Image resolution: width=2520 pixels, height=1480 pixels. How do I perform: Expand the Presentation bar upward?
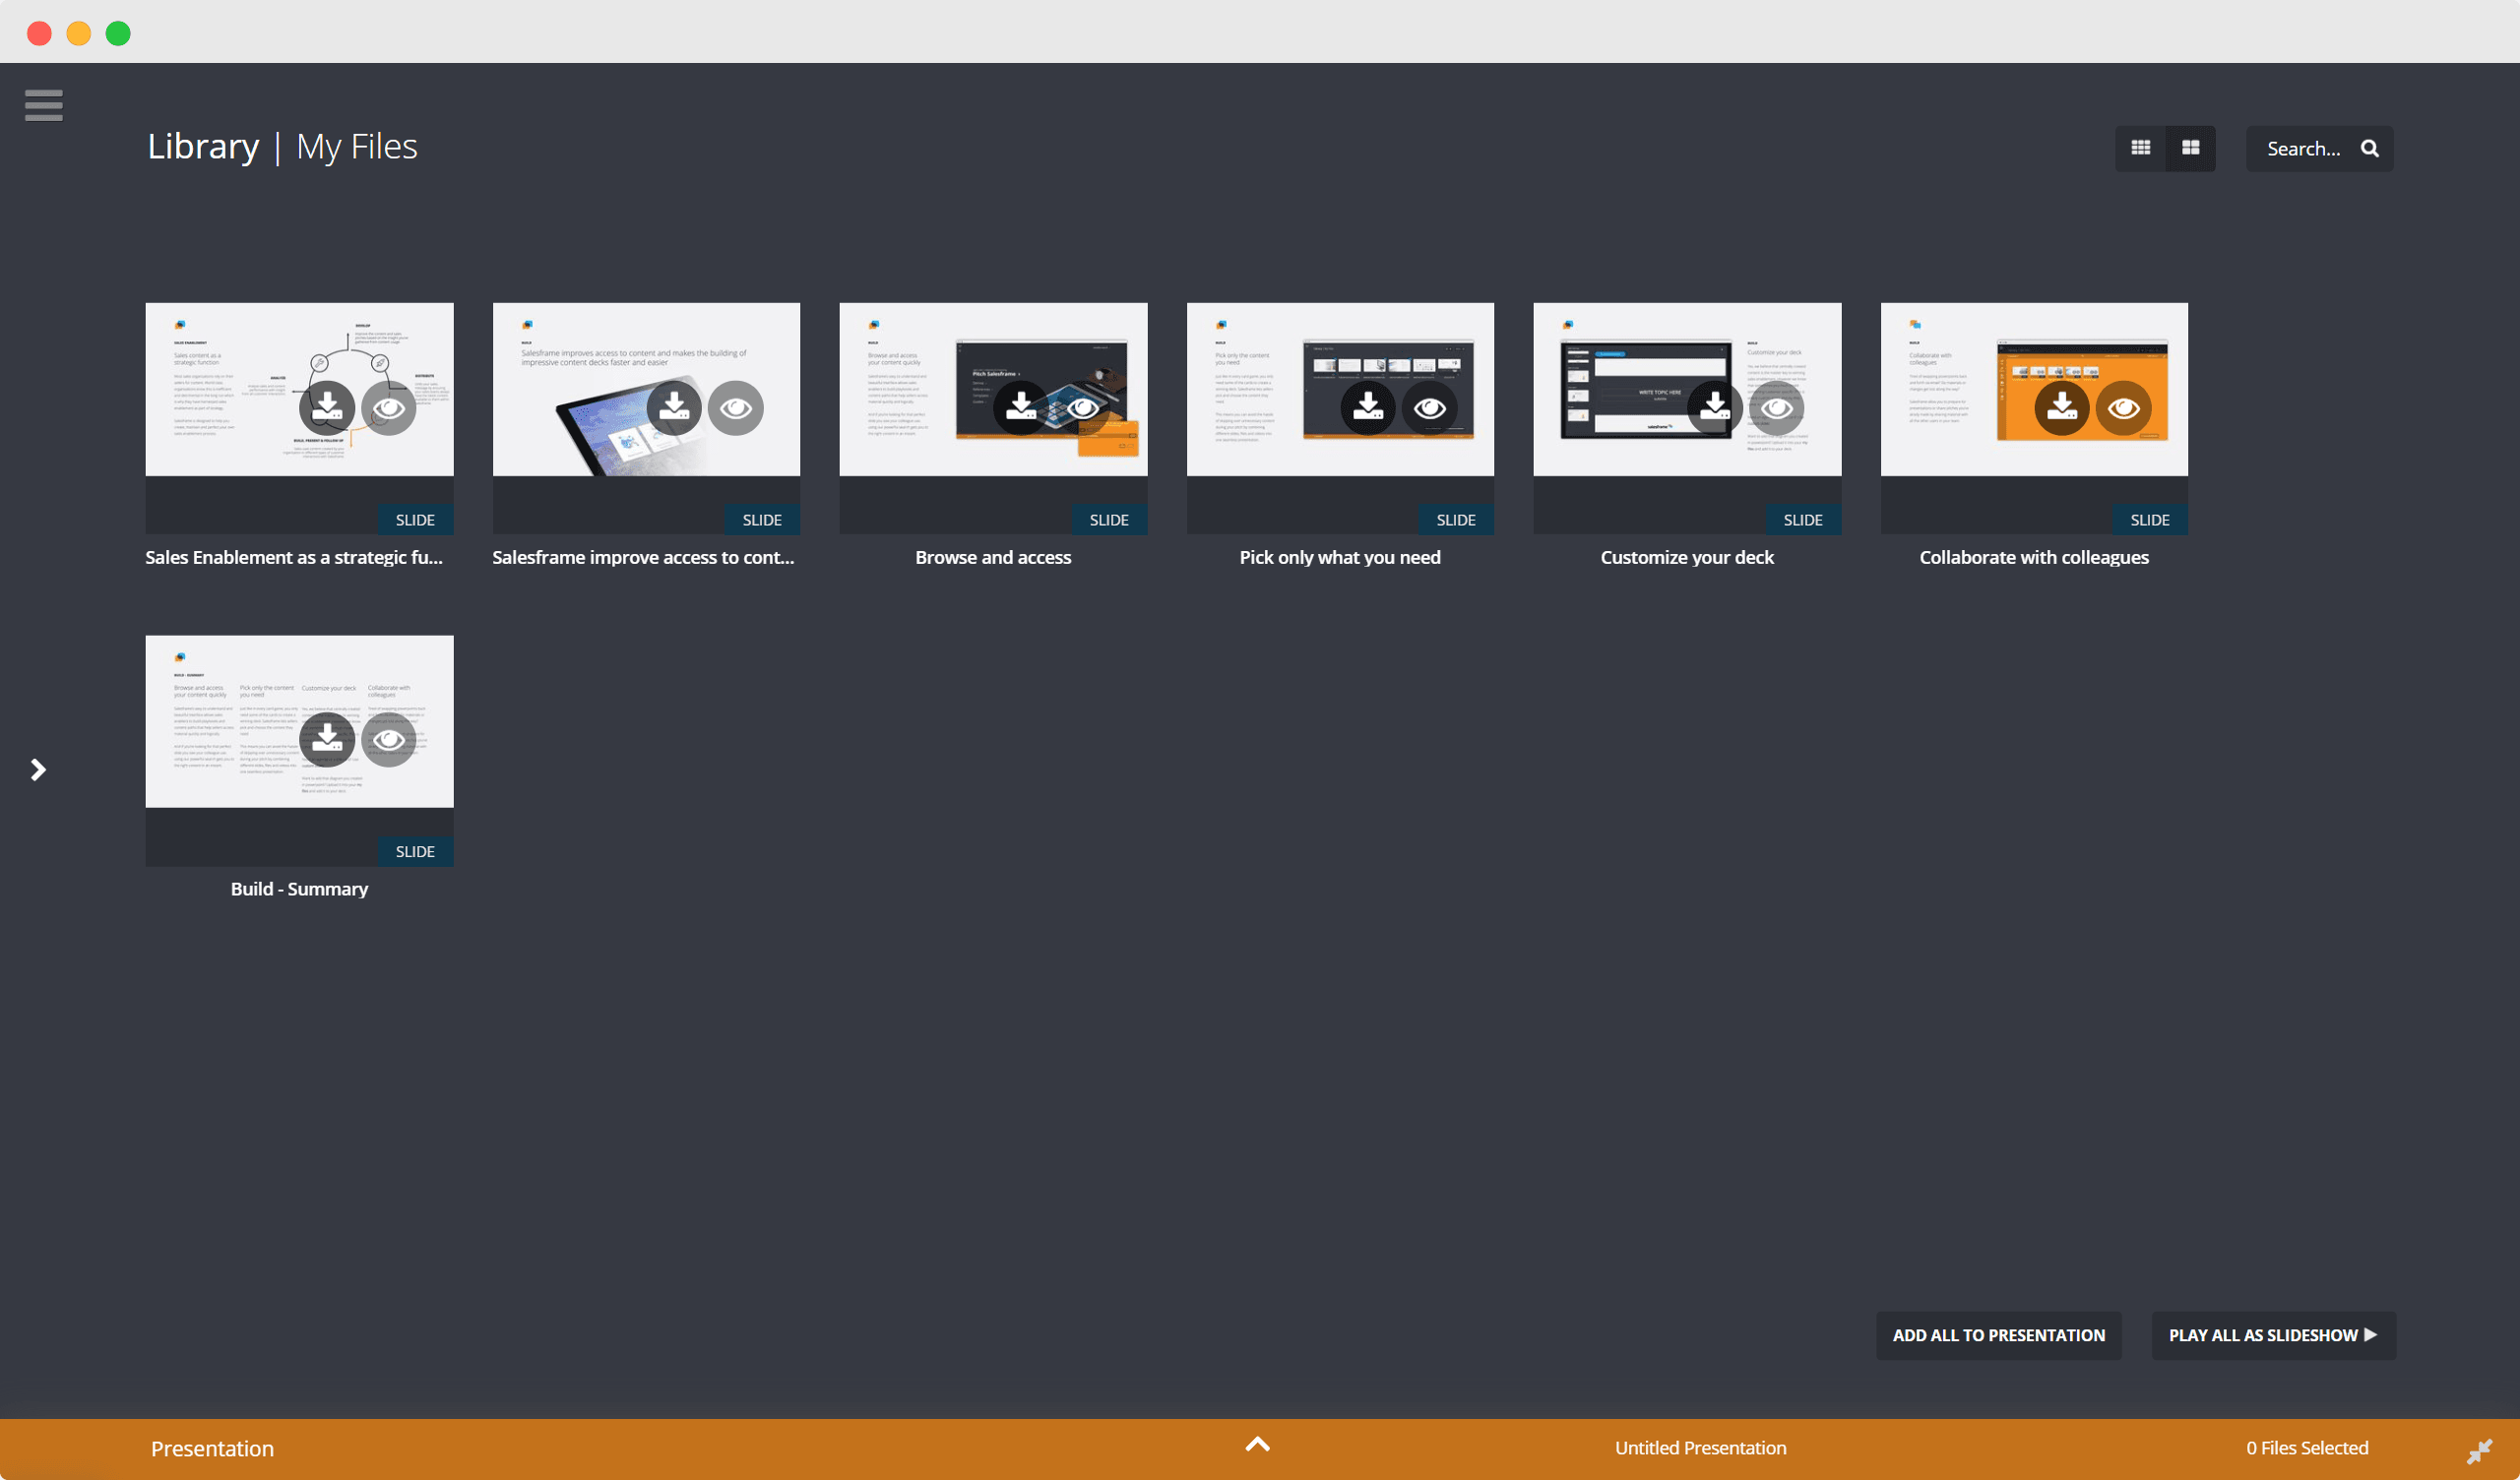click(1257, 1444)
